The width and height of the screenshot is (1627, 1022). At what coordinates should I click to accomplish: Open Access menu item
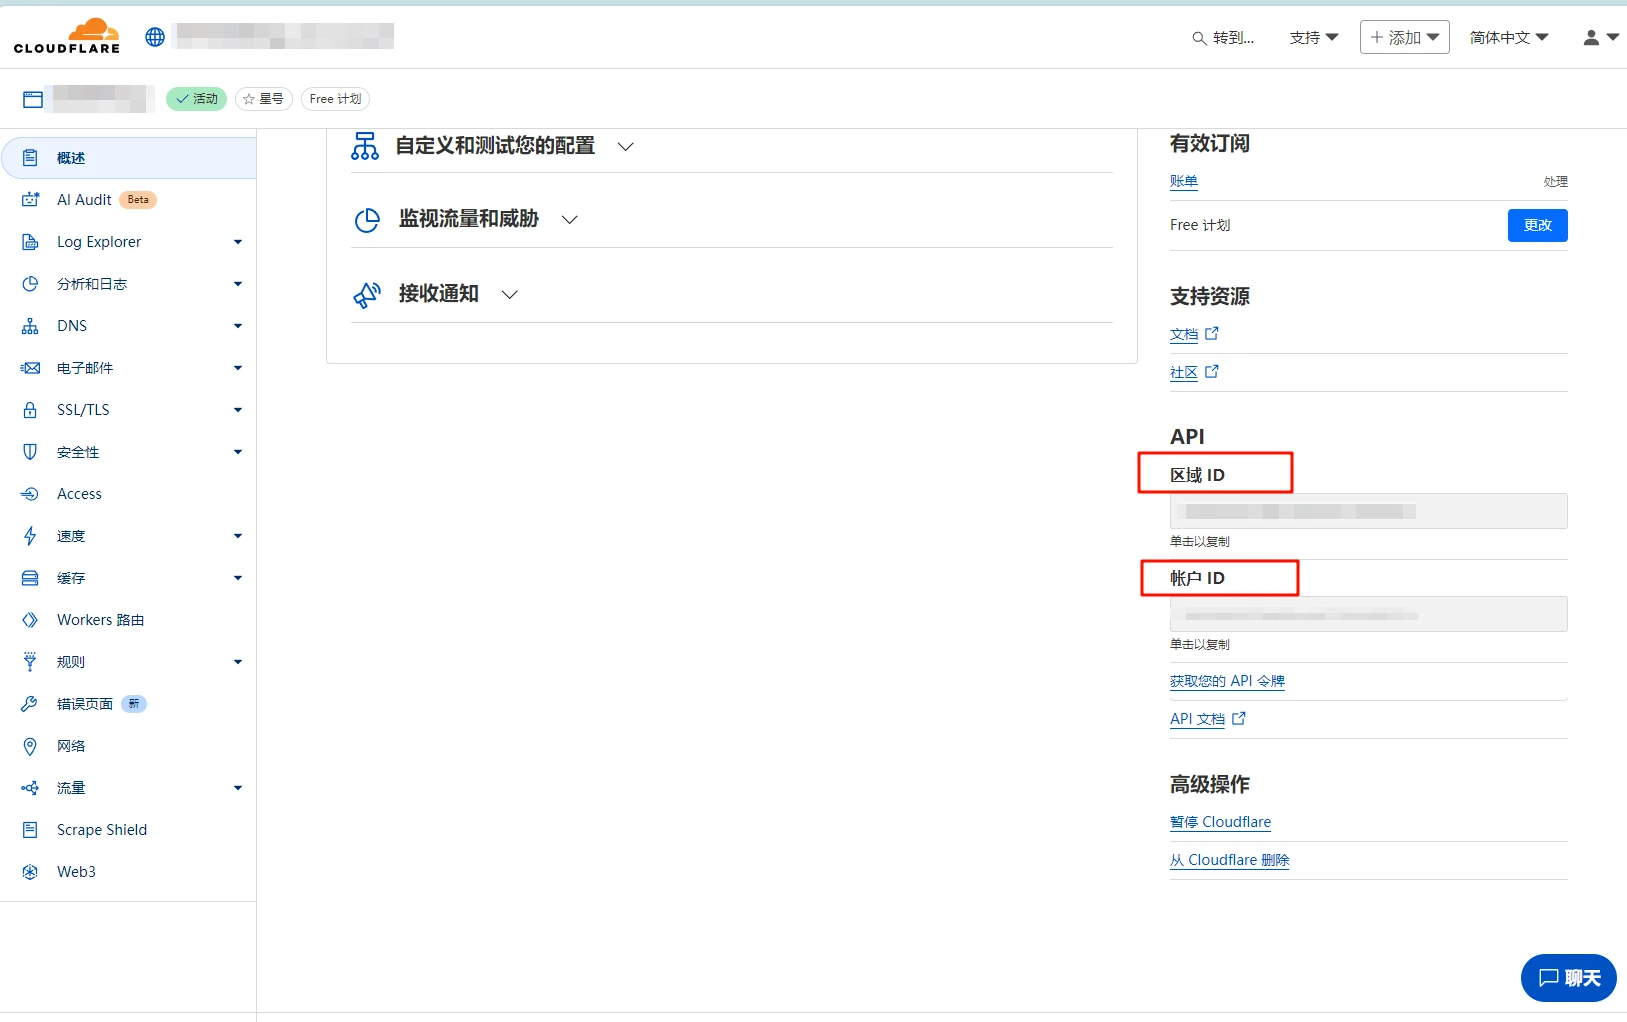pyautogui.click(x=129, y=494)
